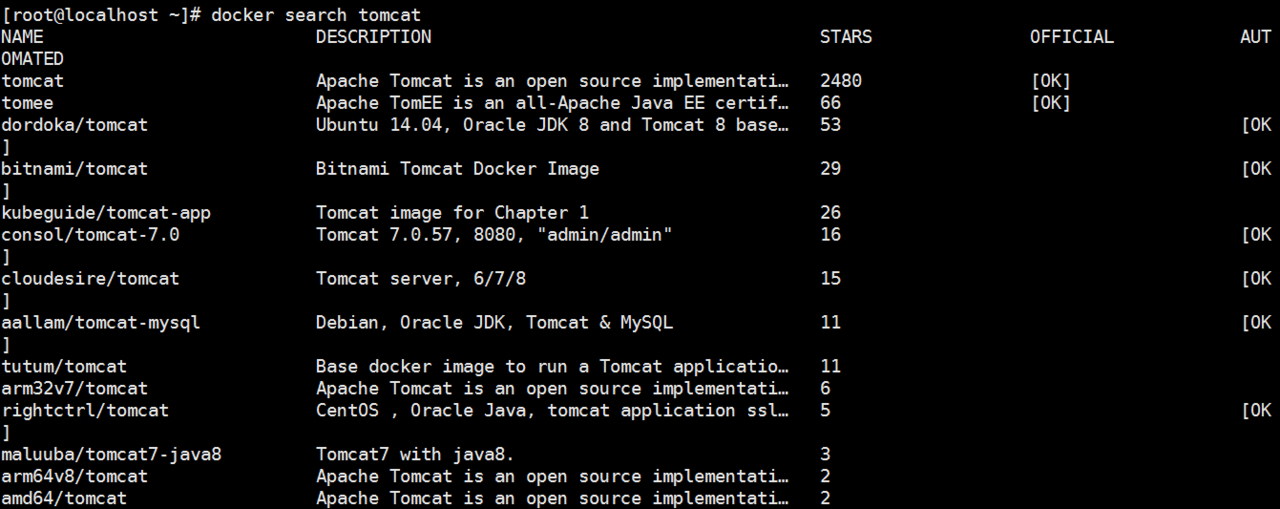Click the 'docker search tomcat' command text
Viewport: 1280px width, 509px height.
point(316,15)
